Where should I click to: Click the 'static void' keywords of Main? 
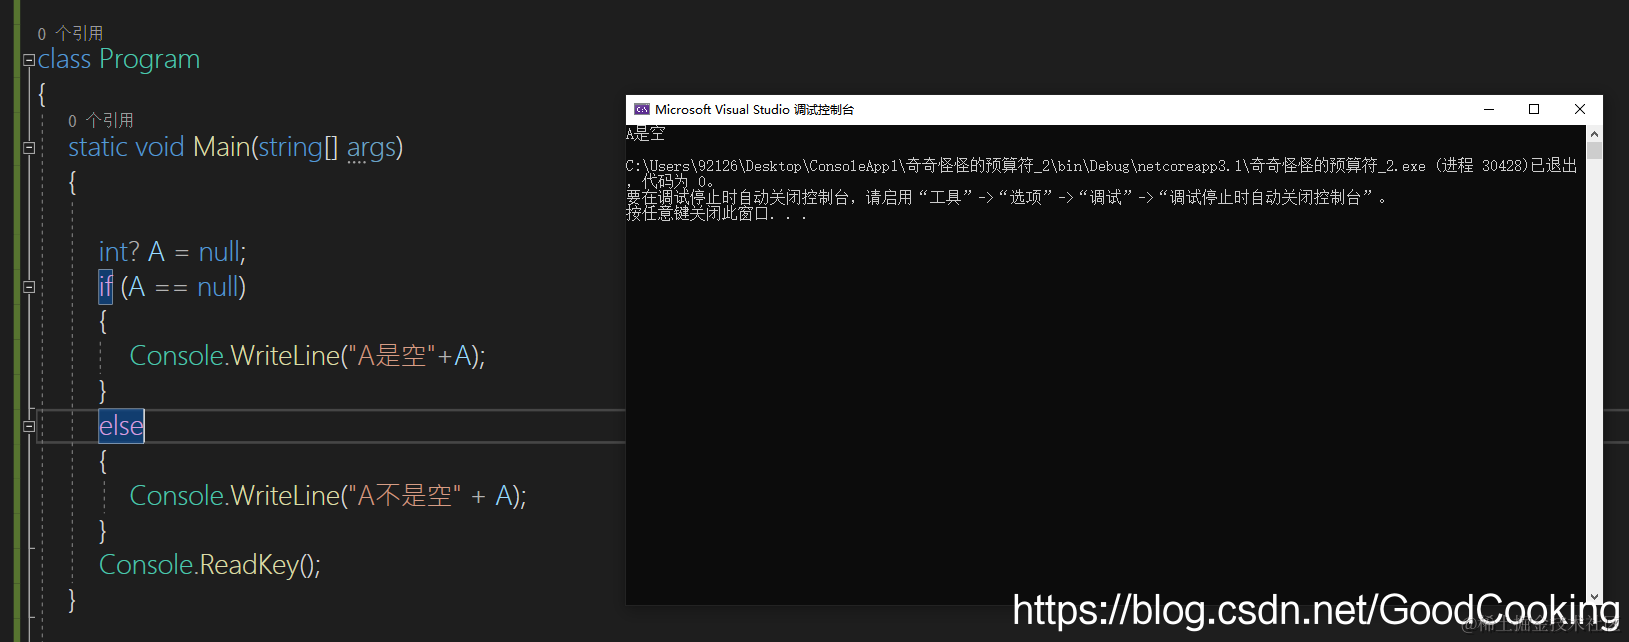pos(126,147)
